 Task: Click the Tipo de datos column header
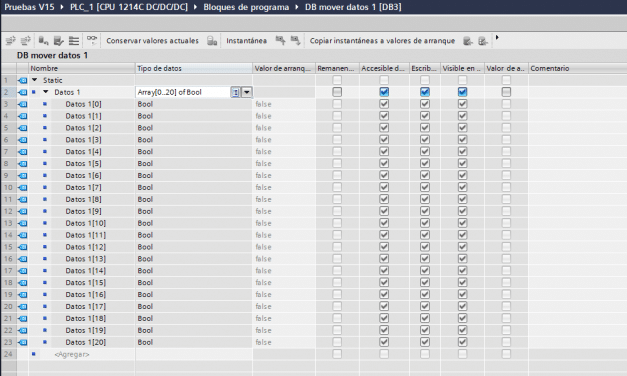[x=194, y=68]
